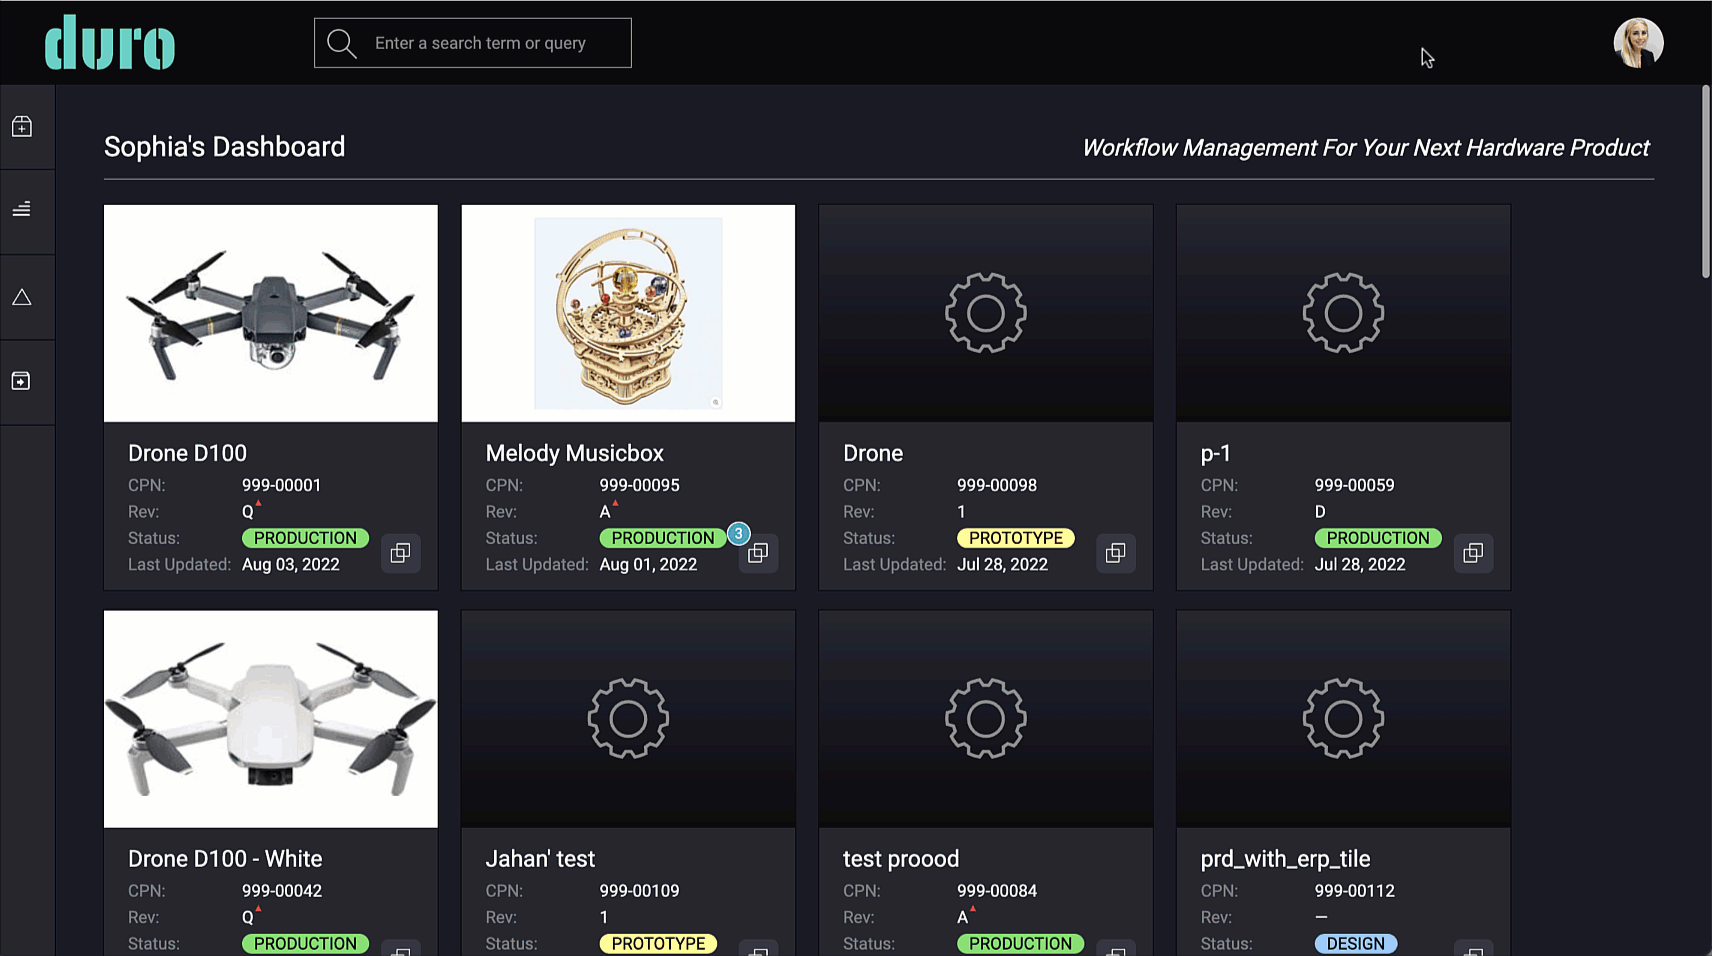This screenshot has height=956, width=1712.
Task: Click the PROTOTYPE badge on the Drone product
Action: click(x=1015, y=537)
